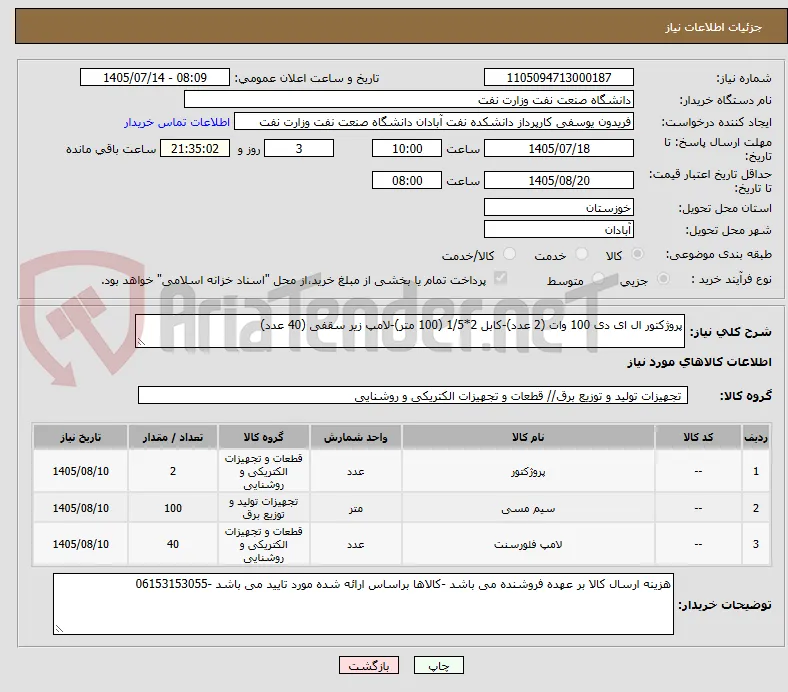Click the تاریخ نیاز column header

(x=80, y=437)
